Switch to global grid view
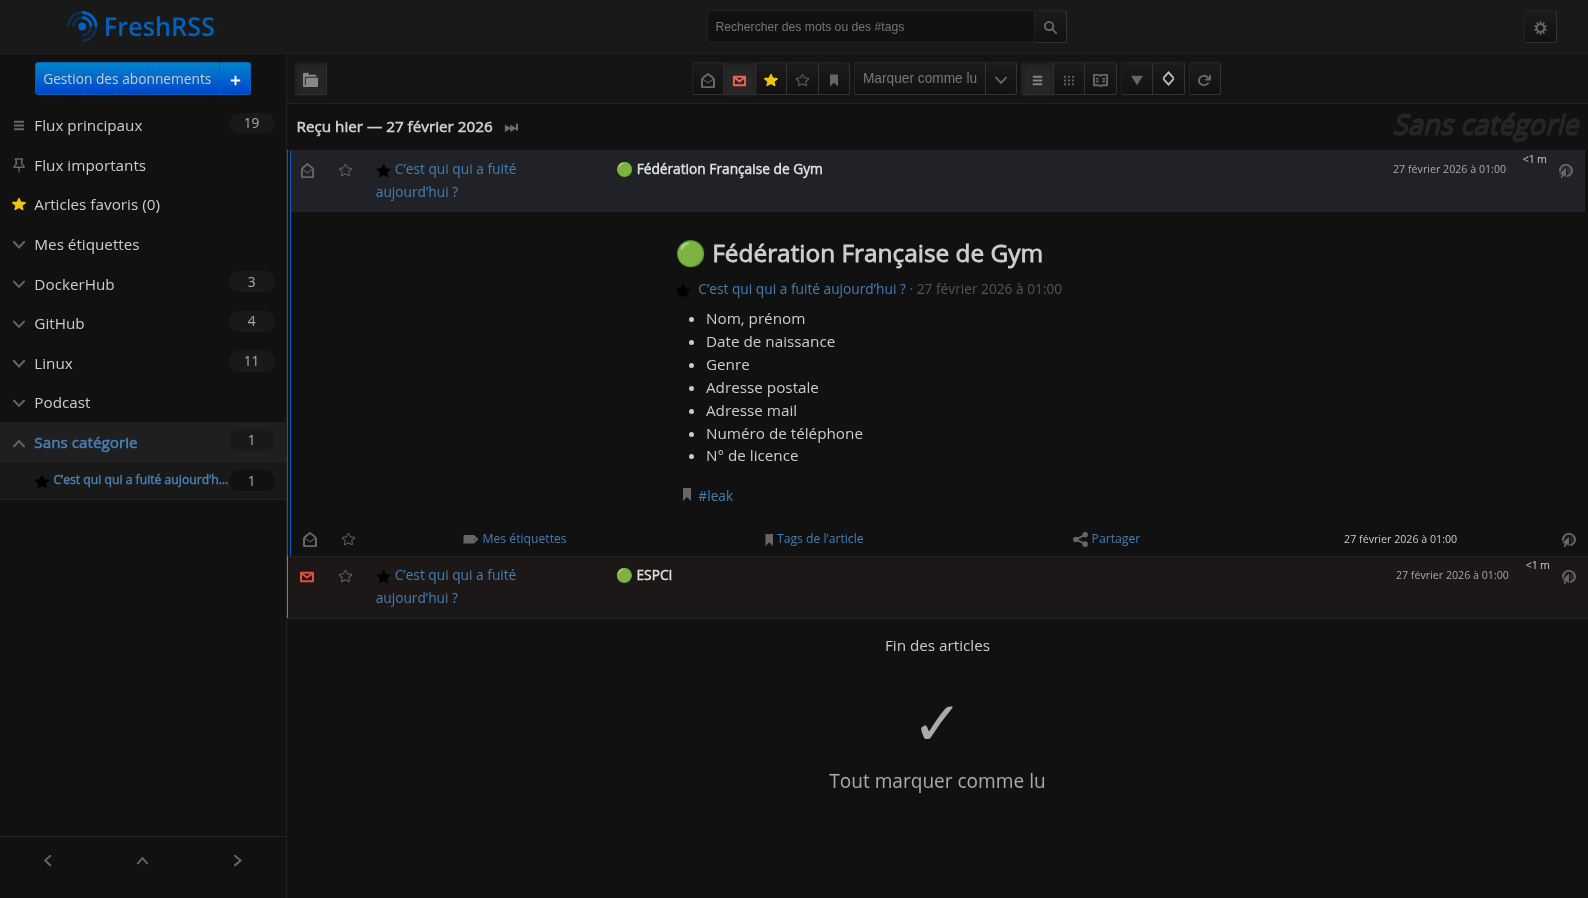Viewport: 1588px width, 898px height. (1069, 80)
